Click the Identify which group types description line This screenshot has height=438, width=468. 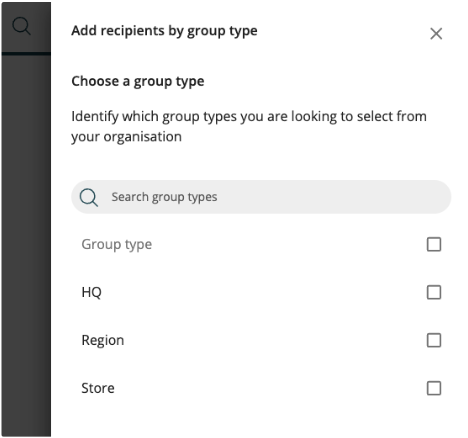pos(249,117)
